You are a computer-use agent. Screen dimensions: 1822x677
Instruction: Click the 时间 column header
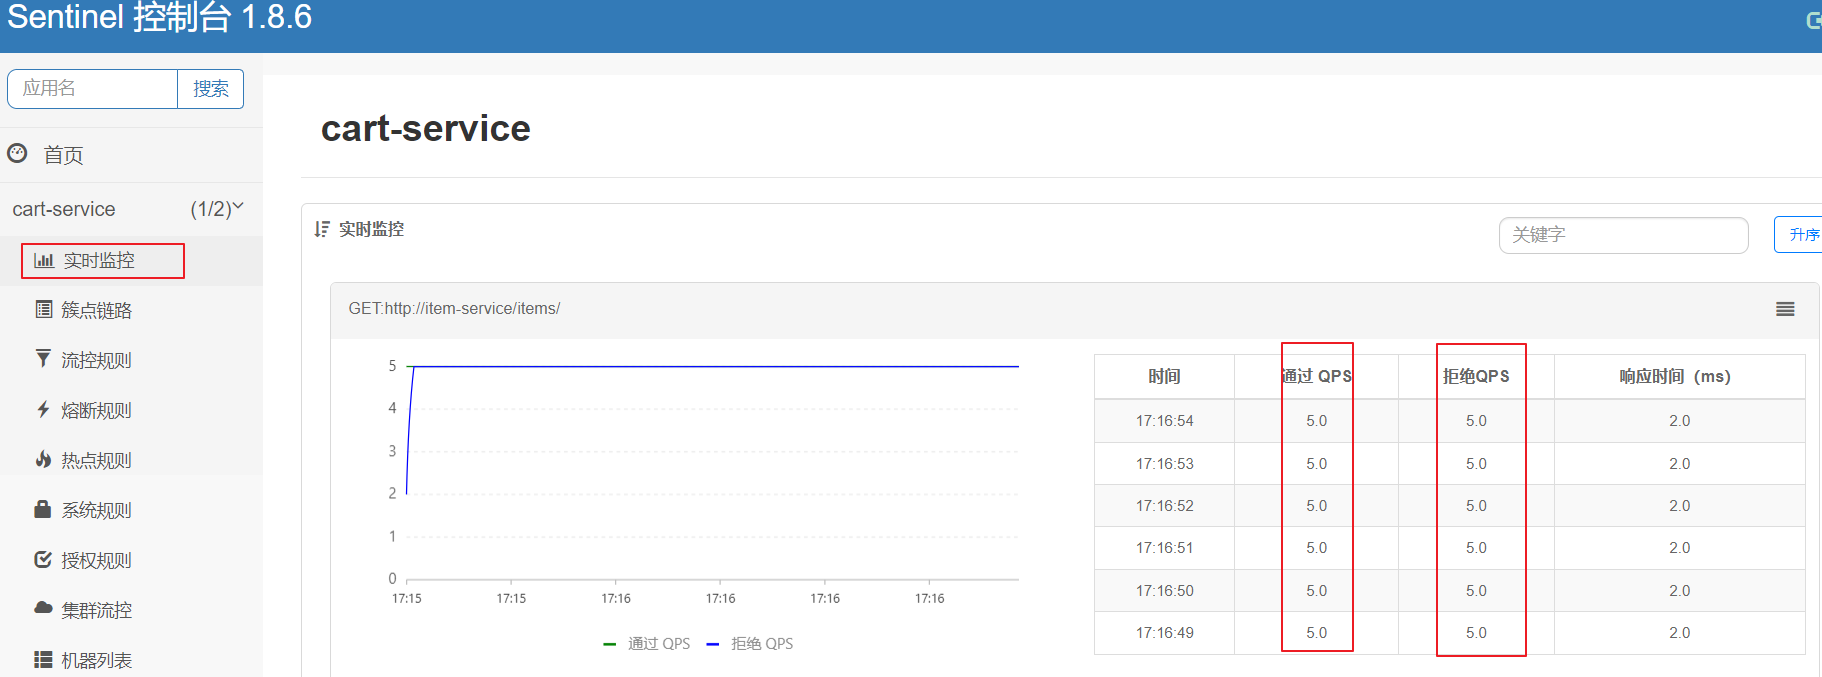coord(1164,377)
